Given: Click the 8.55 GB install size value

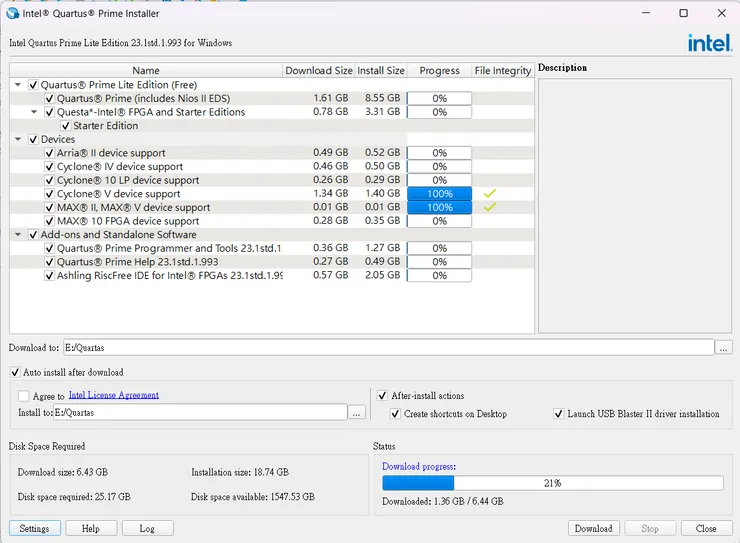Looking at the screenshot, I should click(x=382, y=98).
